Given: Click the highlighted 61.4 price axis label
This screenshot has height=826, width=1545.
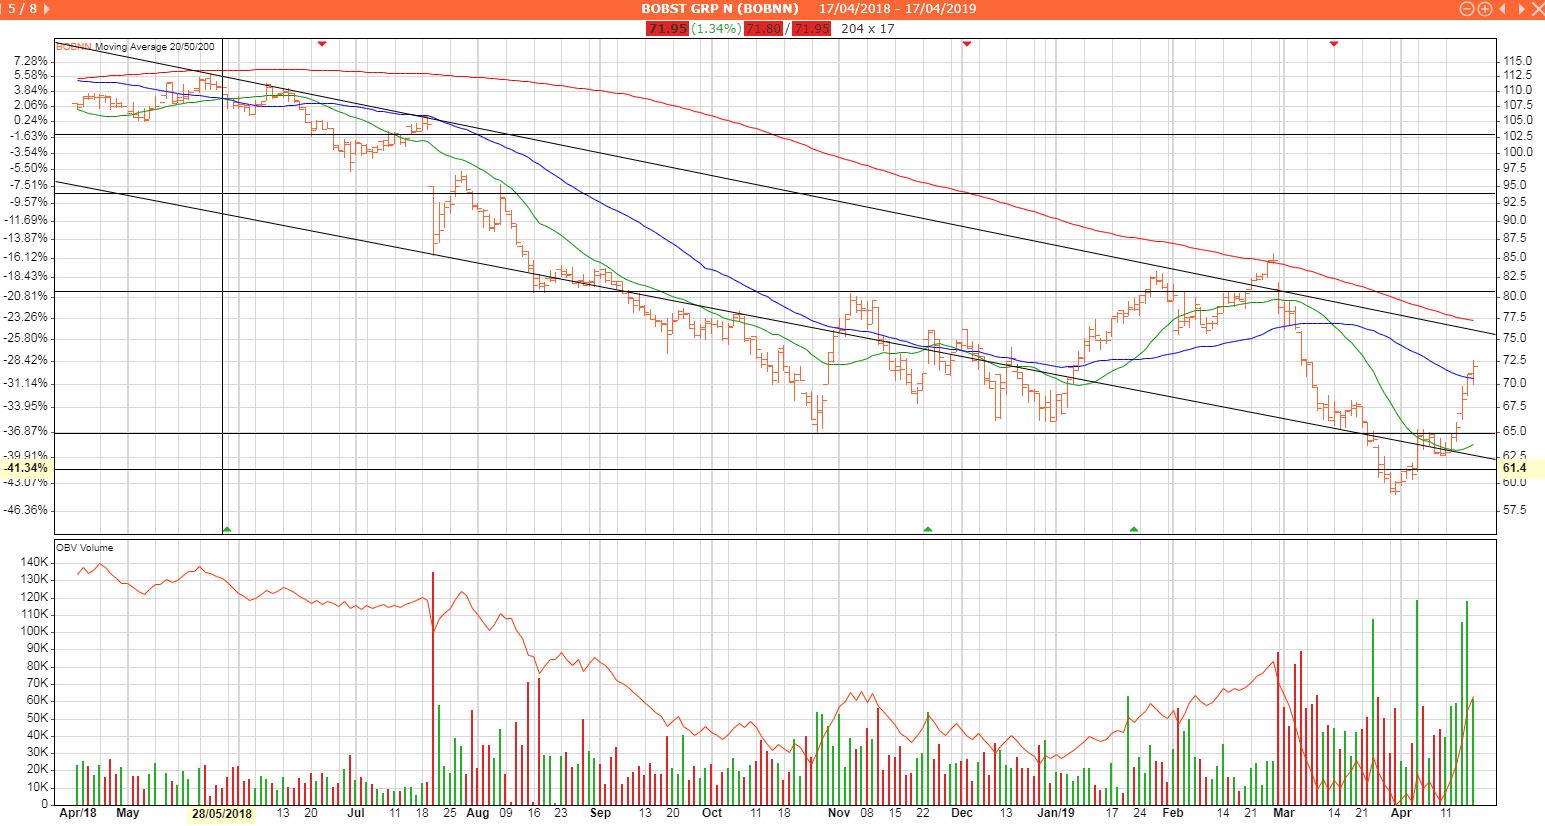Looking at the screenshot, I should click(x=1514, y=468).
